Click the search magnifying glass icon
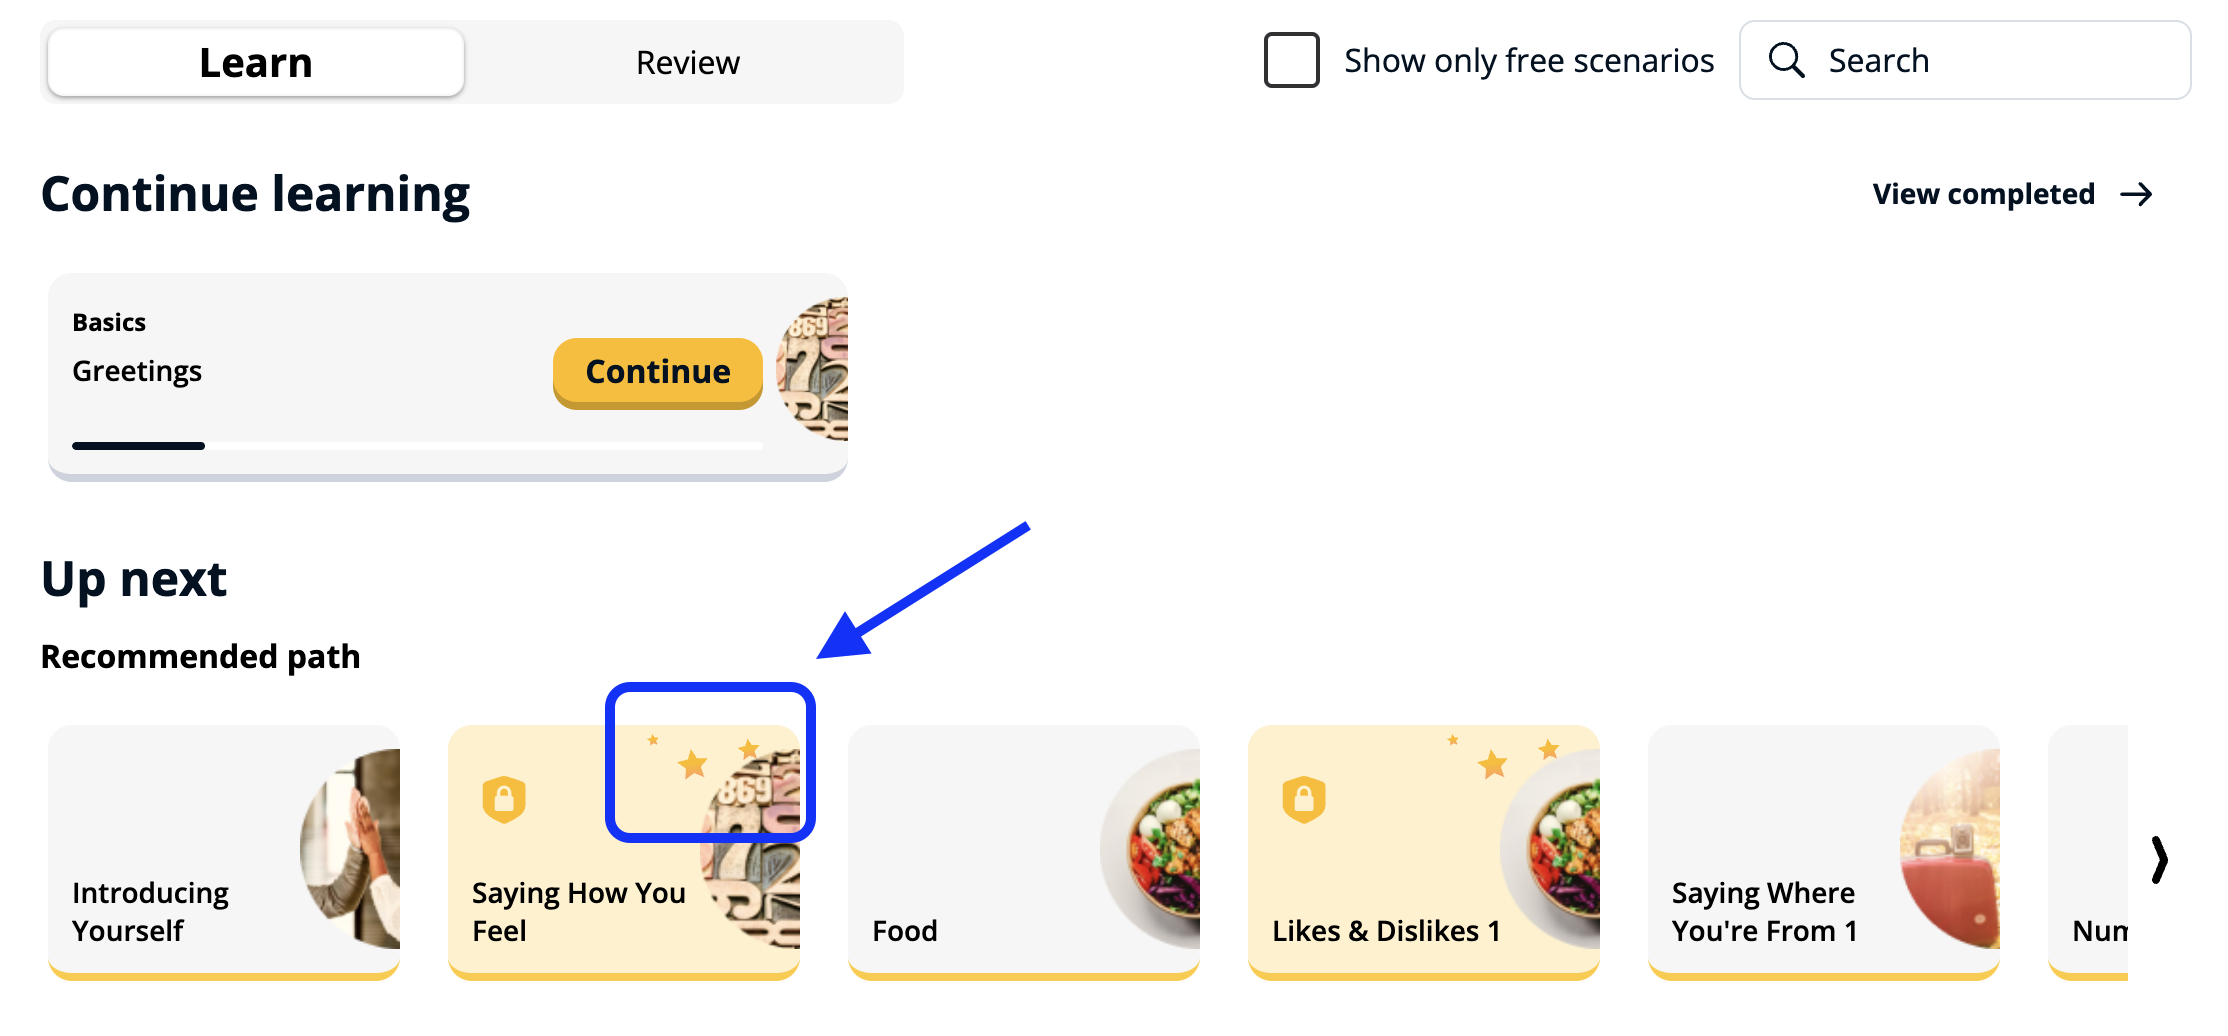The width and height of the screenshot is (2228, 1036). coord(1786,60)
